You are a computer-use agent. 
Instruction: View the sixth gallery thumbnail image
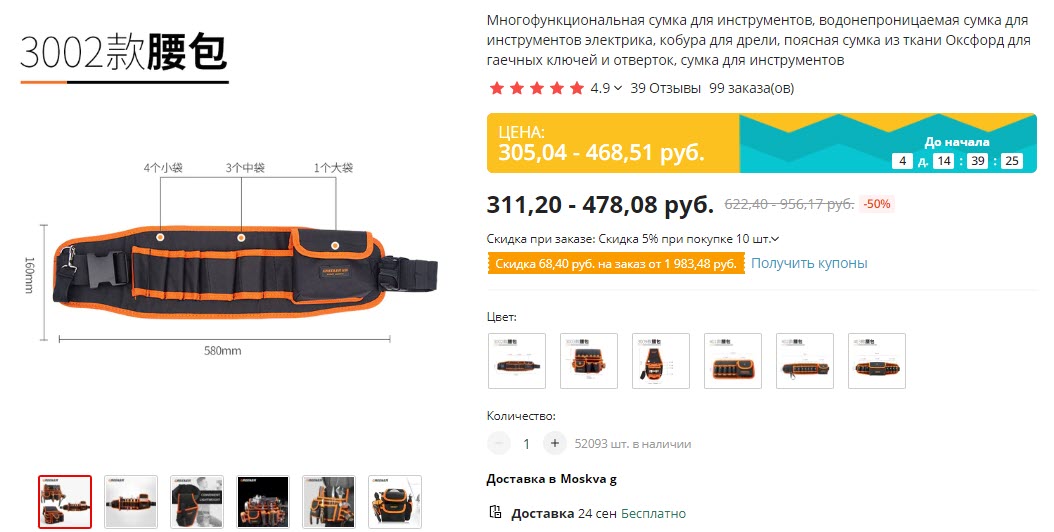(395, 502)
